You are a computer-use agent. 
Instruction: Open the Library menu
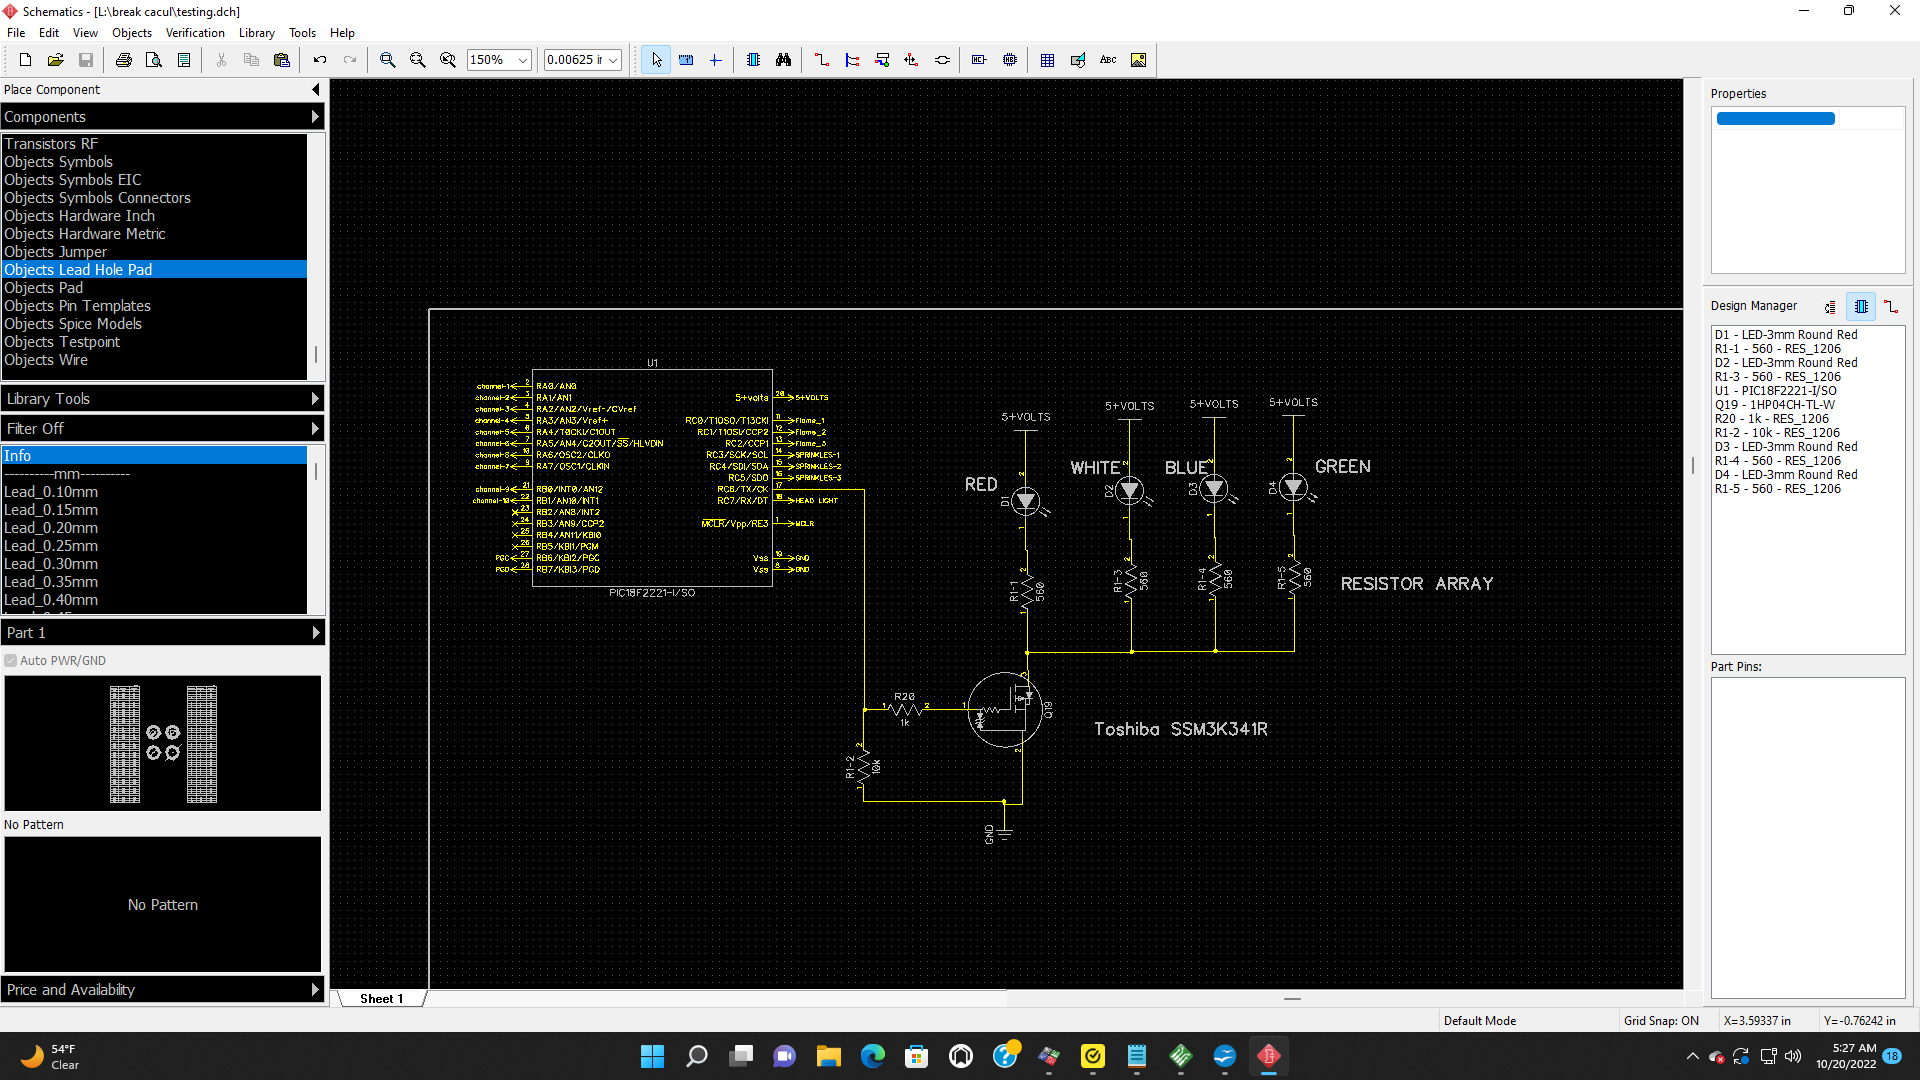click(257, 33)
